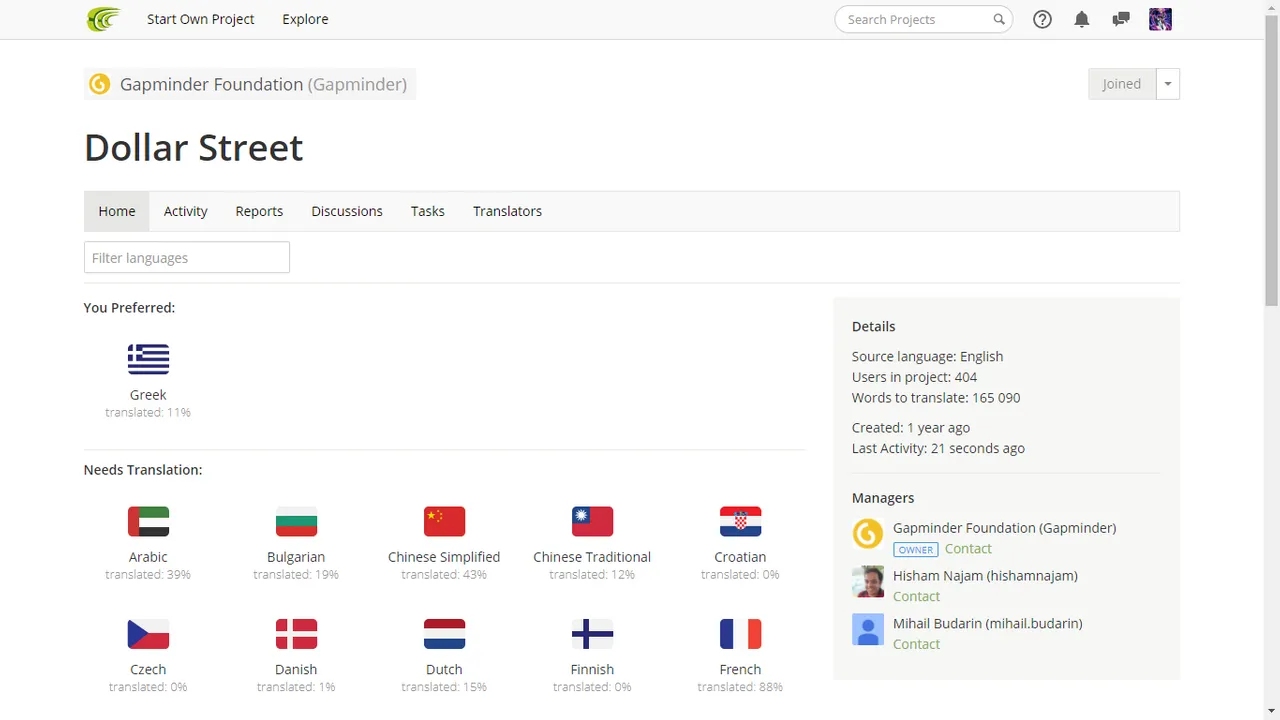The height and width of the screenshot is (720, 1280).
Task: Open the Discussions tab
Action: click(347, 211)
